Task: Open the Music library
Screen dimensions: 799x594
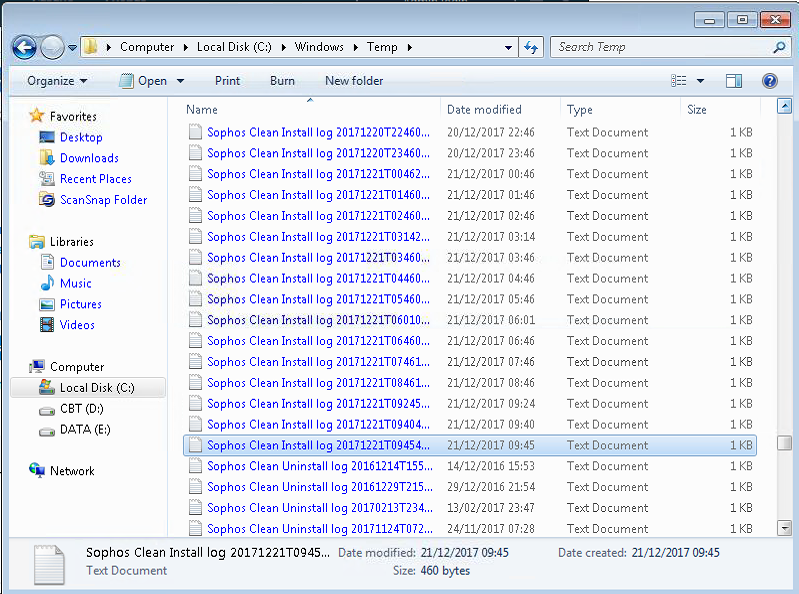Action: coord(75,283)
